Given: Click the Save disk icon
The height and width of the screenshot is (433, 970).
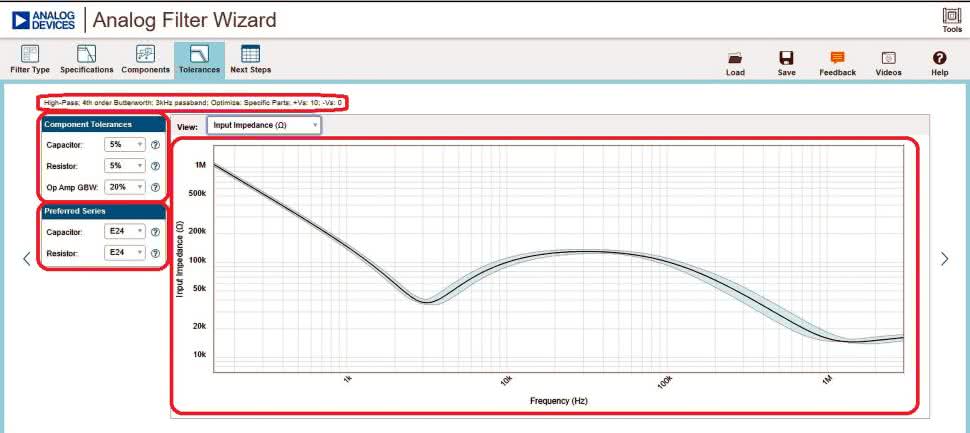Looking at the screenshot, I should pyautogui.click(x=786, y=59).
